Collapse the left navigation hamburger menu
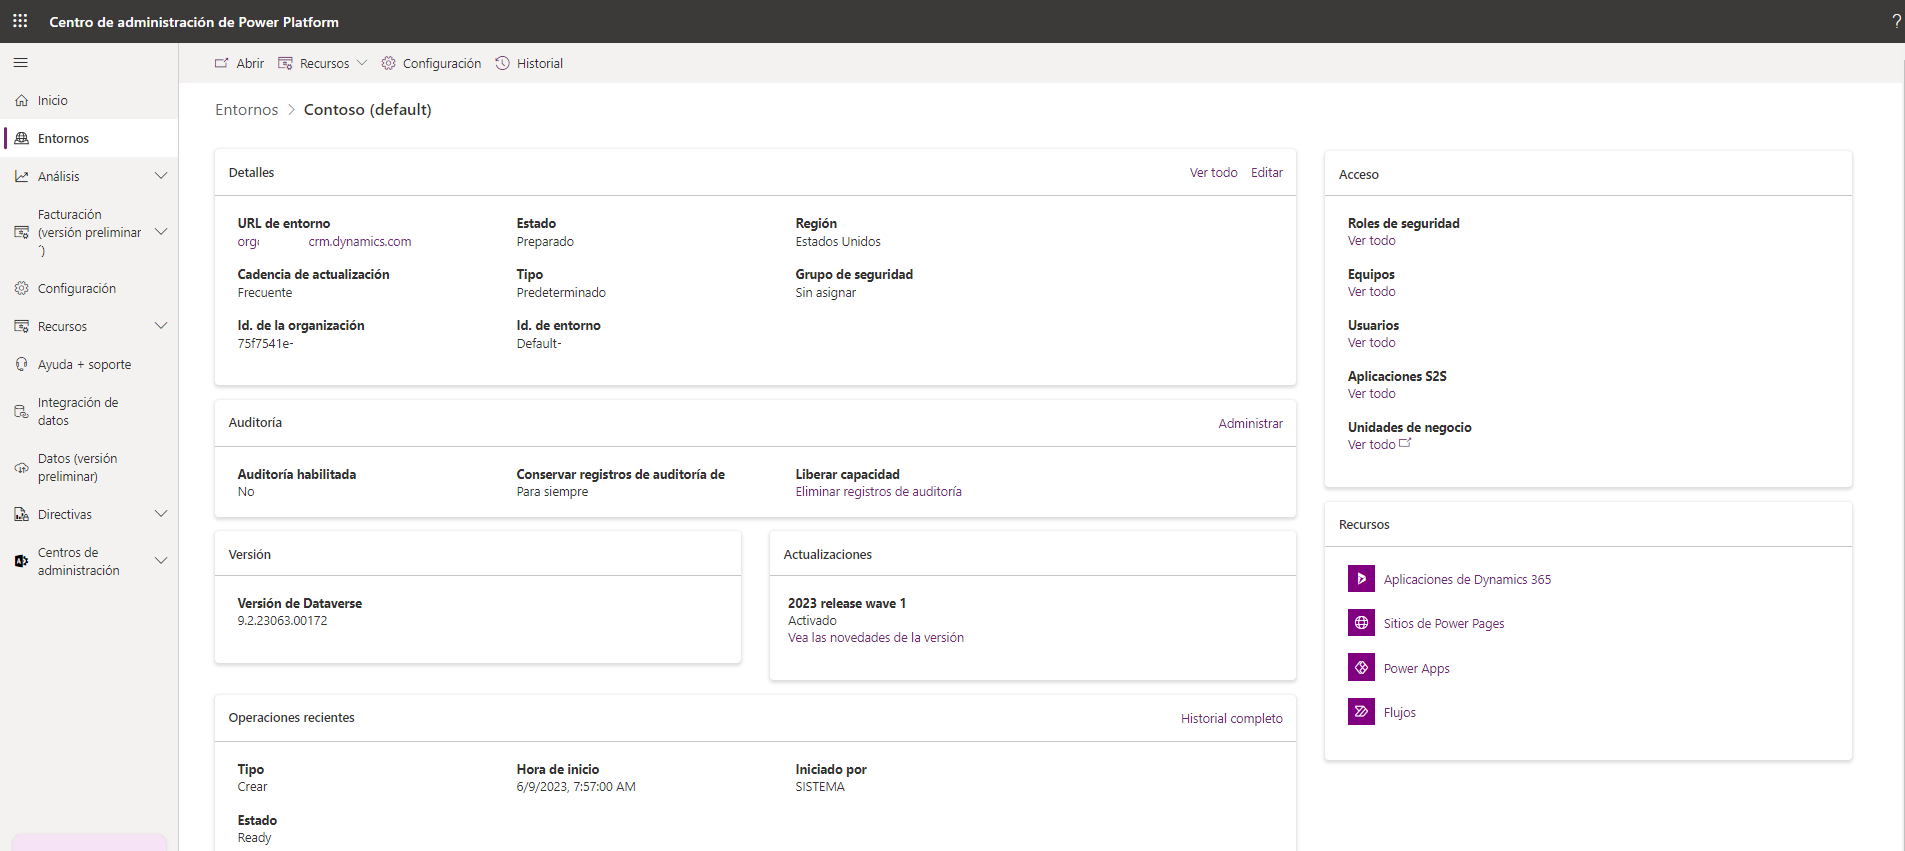This screenshot has height=851, width=1905. pos(20,63)
